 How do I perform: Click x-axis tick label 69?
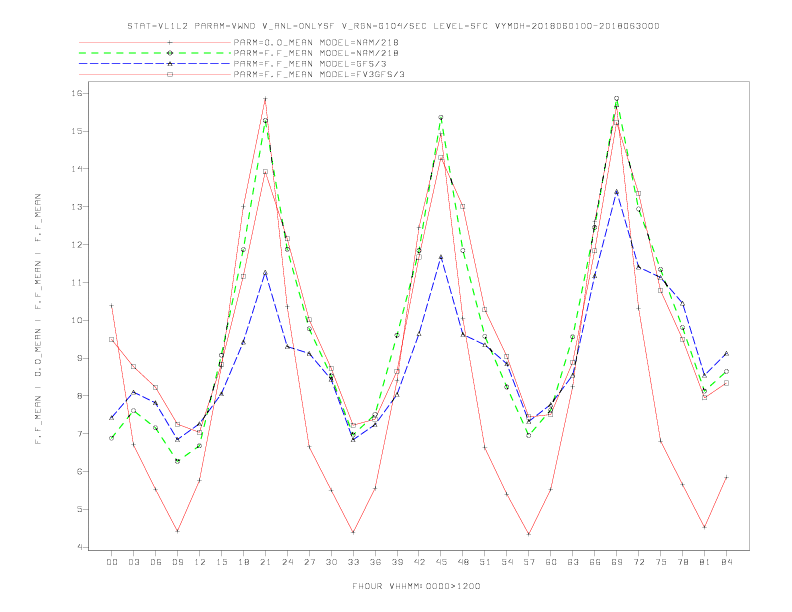coord(617,562)
